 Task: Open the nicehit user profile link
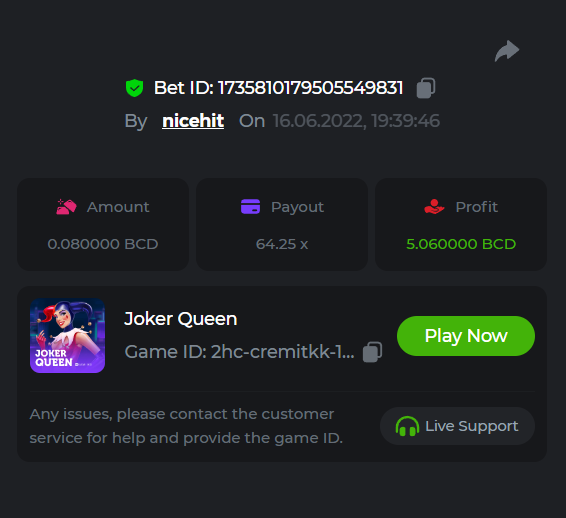click(193, 121)
